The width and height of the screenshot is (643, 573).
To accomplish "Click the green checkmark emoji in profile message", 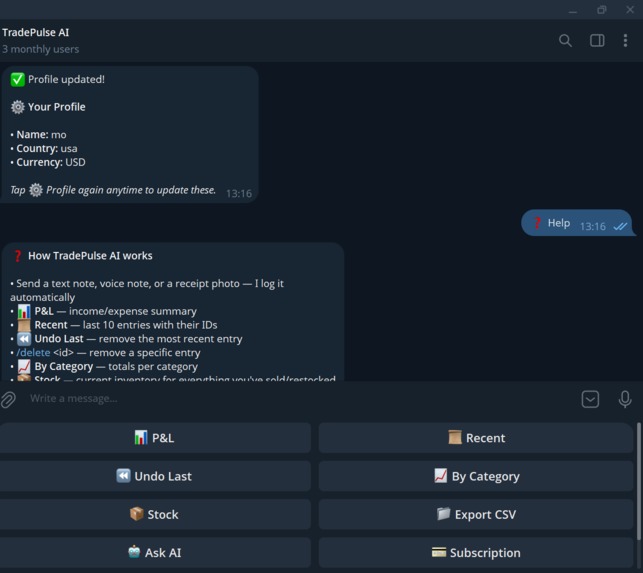I will pos(18,80).
